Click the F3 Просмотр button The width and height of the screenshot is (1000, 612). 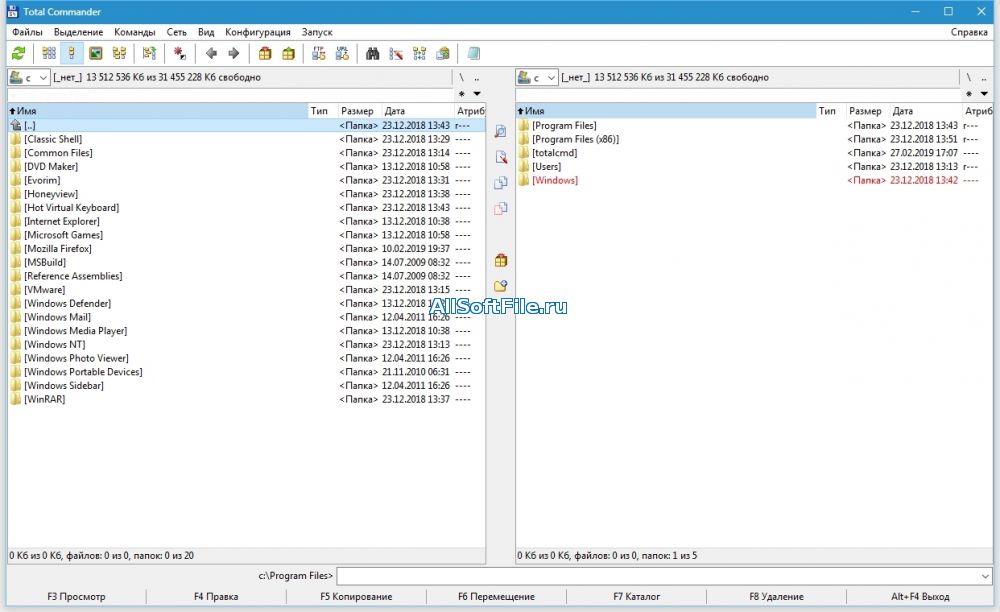(x=76, y=597)
